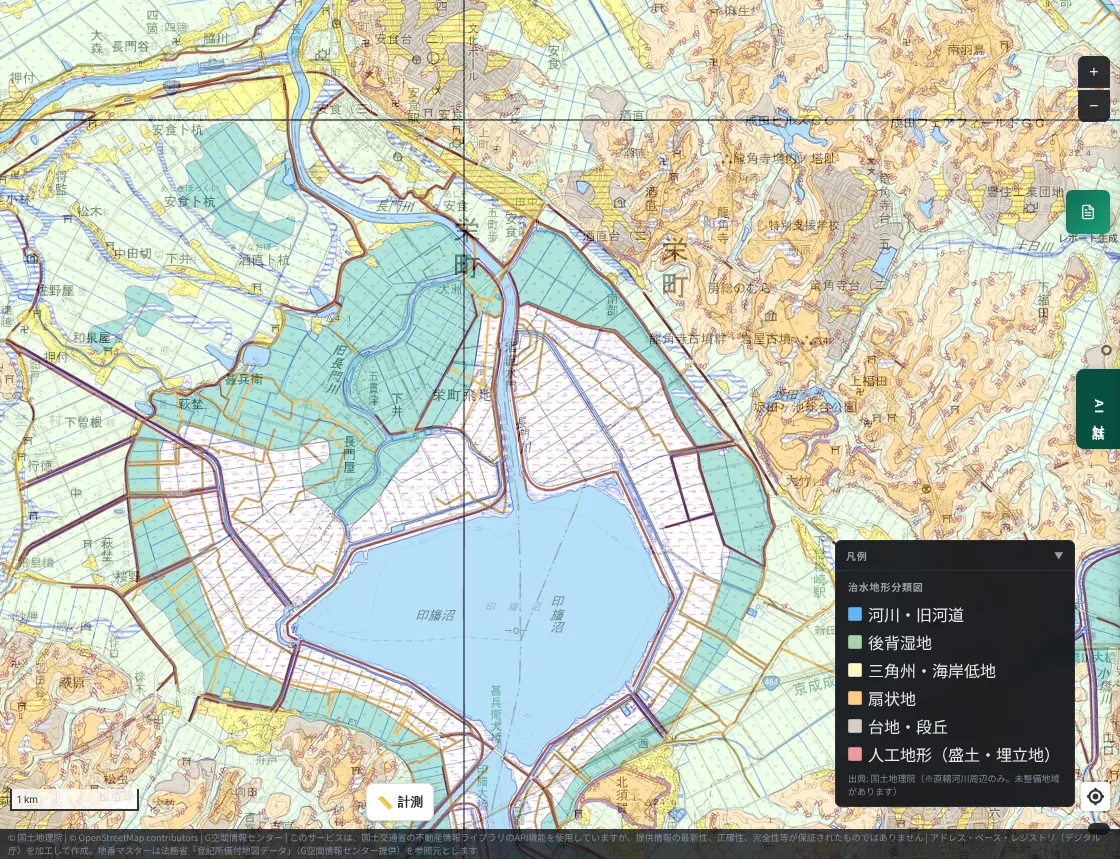Click the 扇状地 legend label

point(891,698)
